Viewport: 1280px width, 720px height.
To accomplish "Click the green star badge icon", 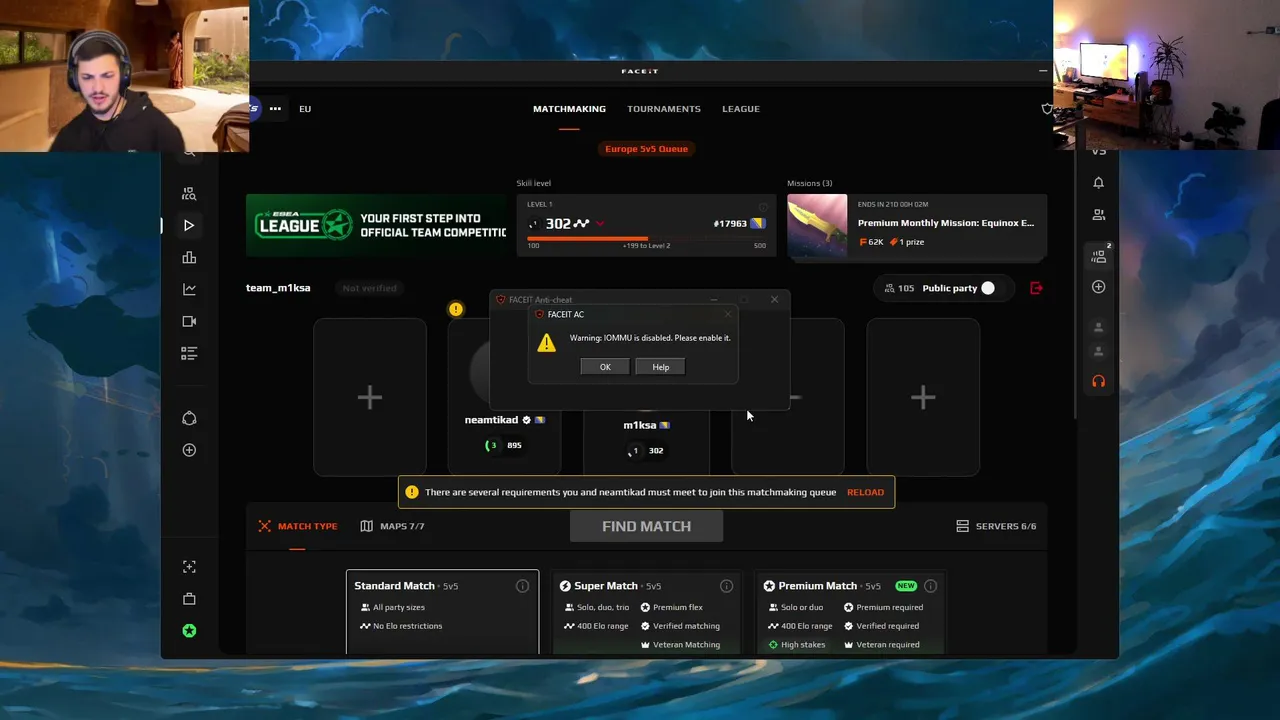I will click(189, 631).
